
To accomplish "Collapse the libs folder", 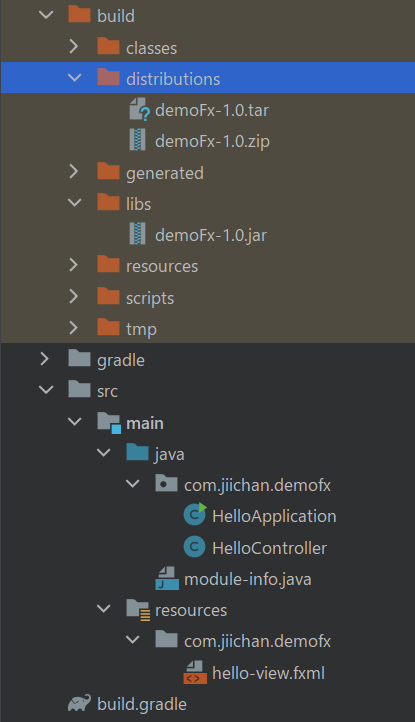I will [75, 202].
